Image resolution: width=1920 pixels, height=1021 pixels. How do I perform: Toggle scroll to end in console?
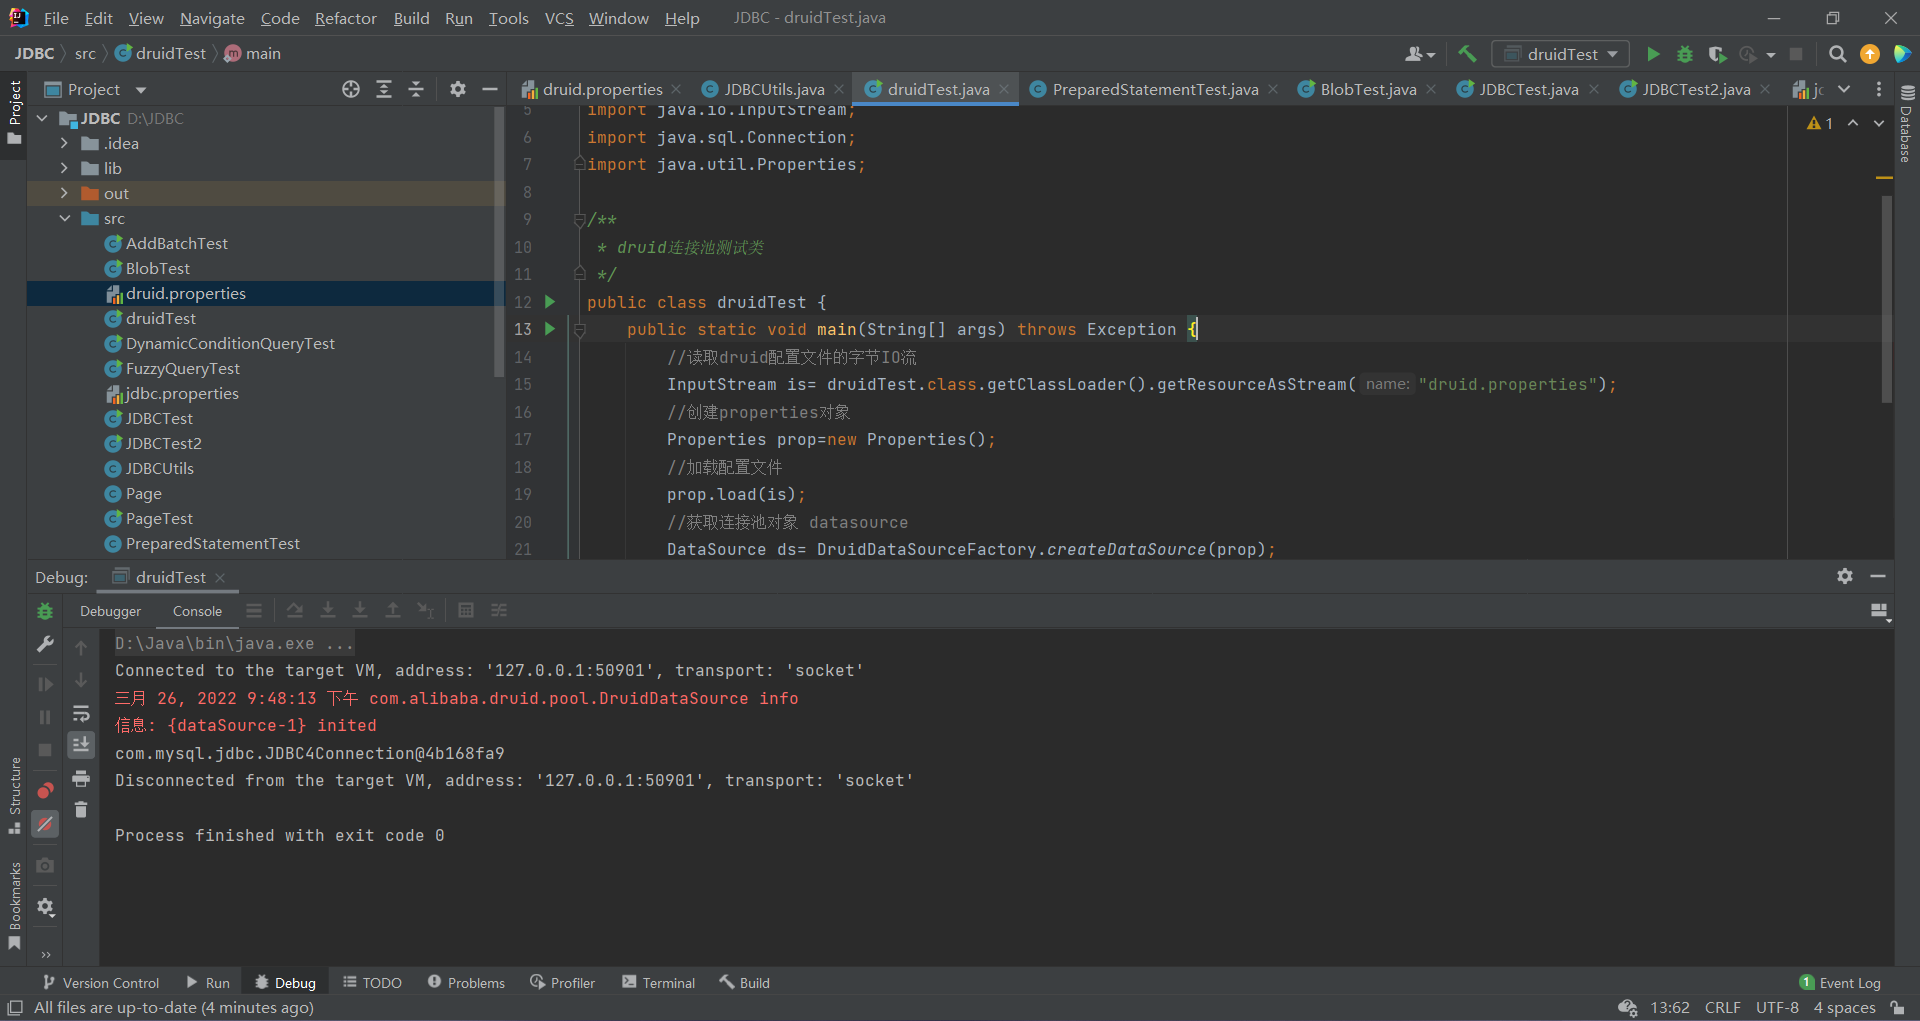pos(81,745)
